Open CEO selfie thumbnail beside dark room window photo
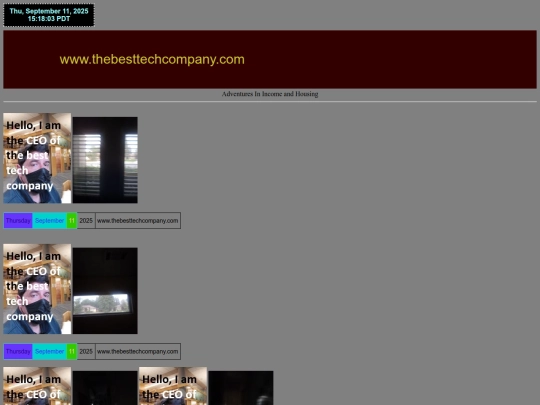 click(37, 289)
